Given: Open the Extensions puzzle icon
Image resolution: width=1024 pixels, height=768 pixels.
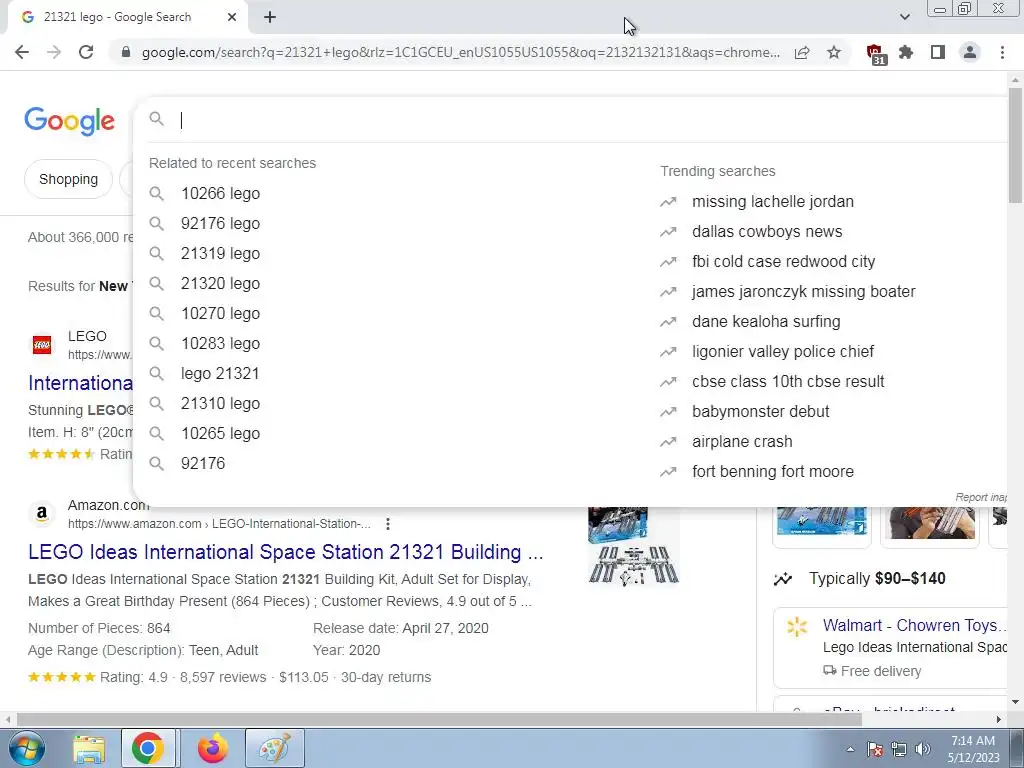Looking at the screenshot, I should pyautogui.click(x=906, y=52).
